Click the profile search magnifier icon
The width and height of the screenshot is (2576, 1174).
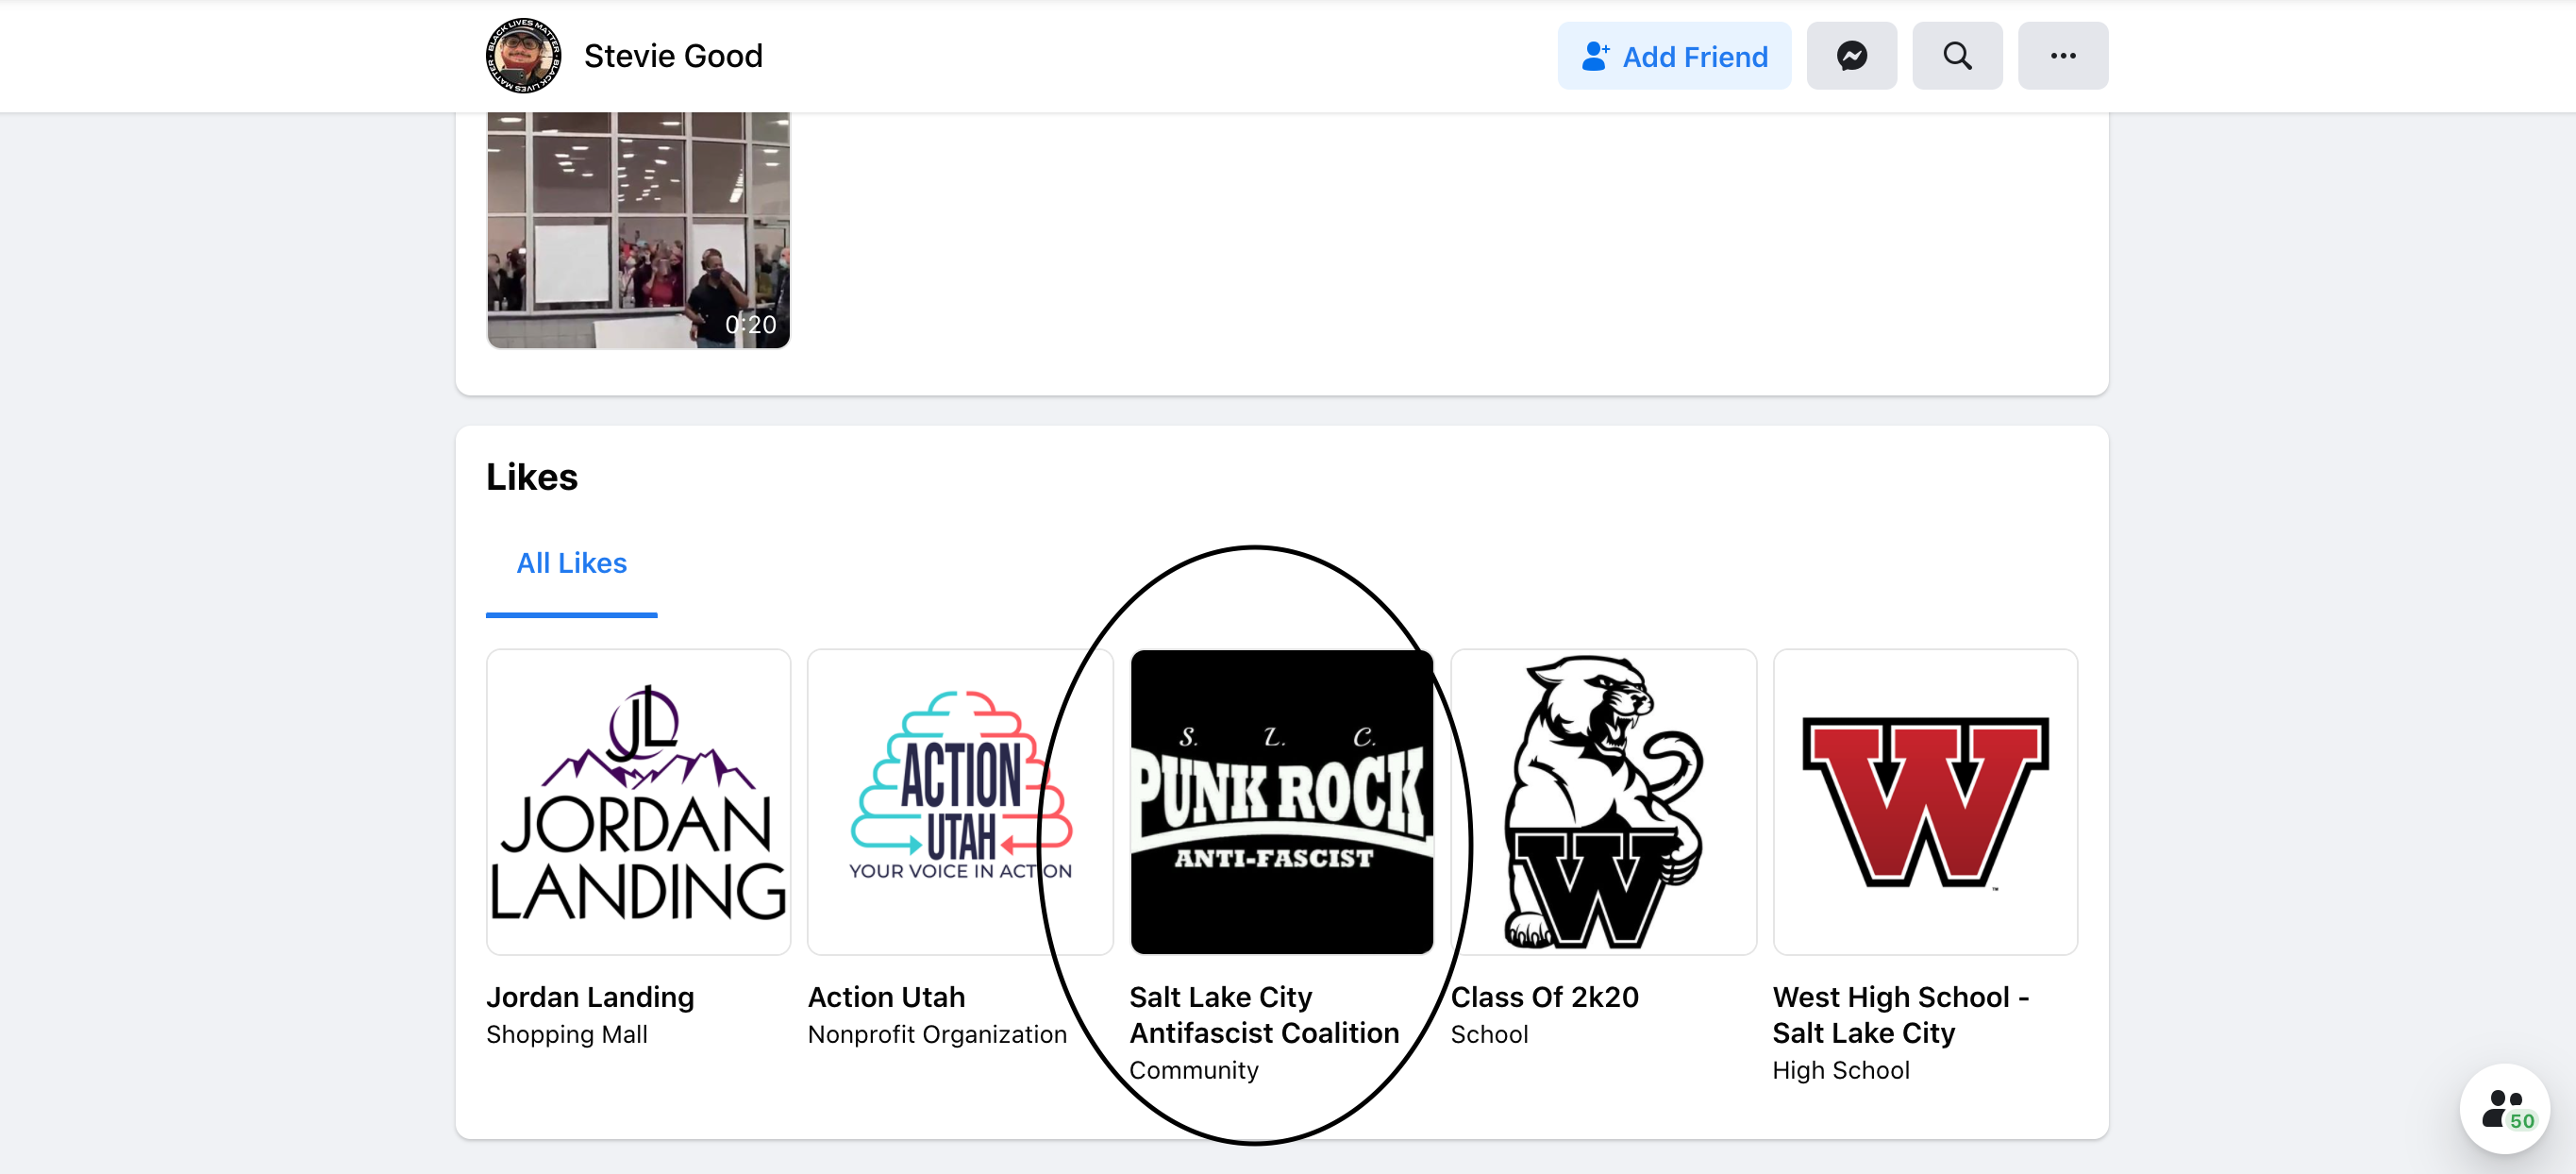coord(1957,56)
